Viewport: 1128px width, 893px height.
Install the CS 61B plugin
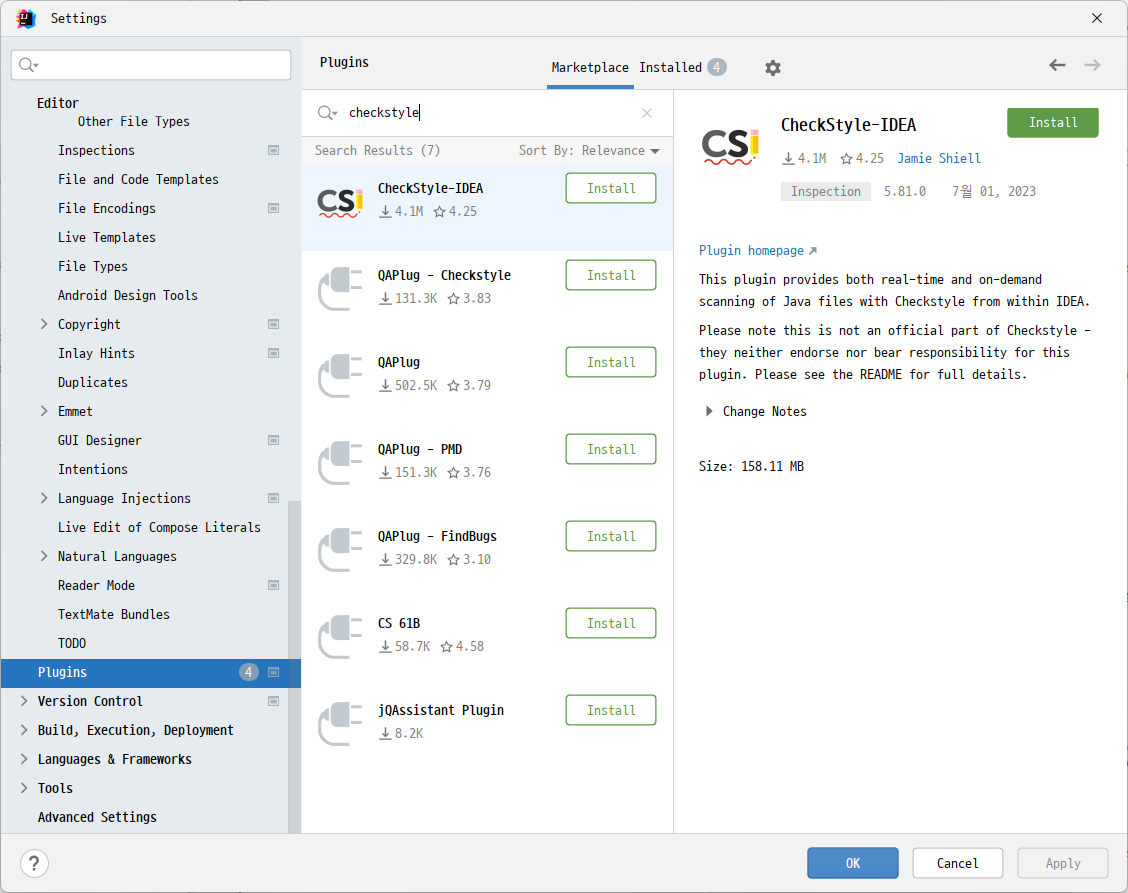point(611,624)
